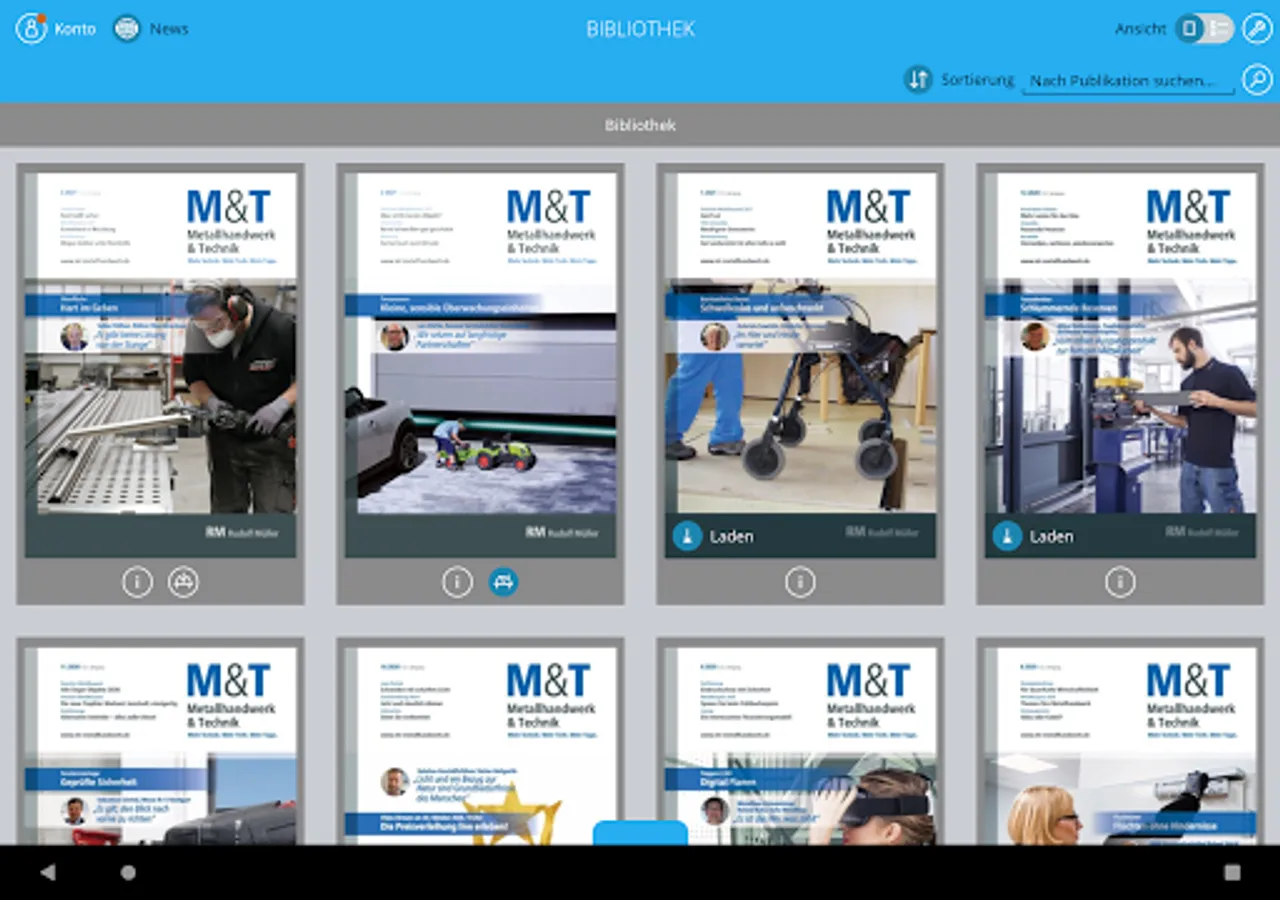1280x900 pixels.
Task: Tap the Android recent apps button
Action: pyautogui.click(x=1232, y=872)
